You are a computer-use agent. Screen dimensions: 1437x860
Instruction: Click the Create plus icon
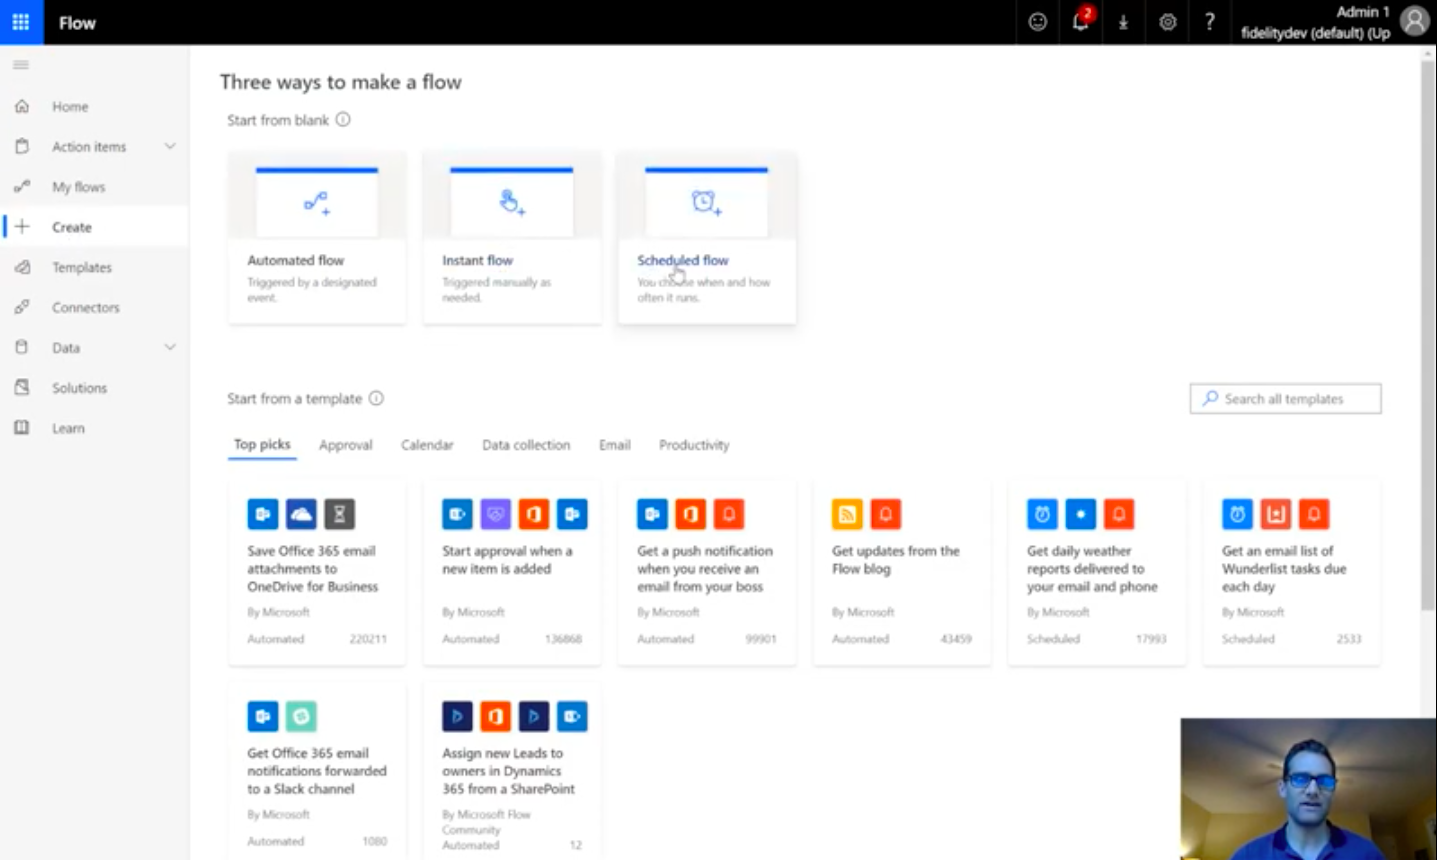point(22,227)
